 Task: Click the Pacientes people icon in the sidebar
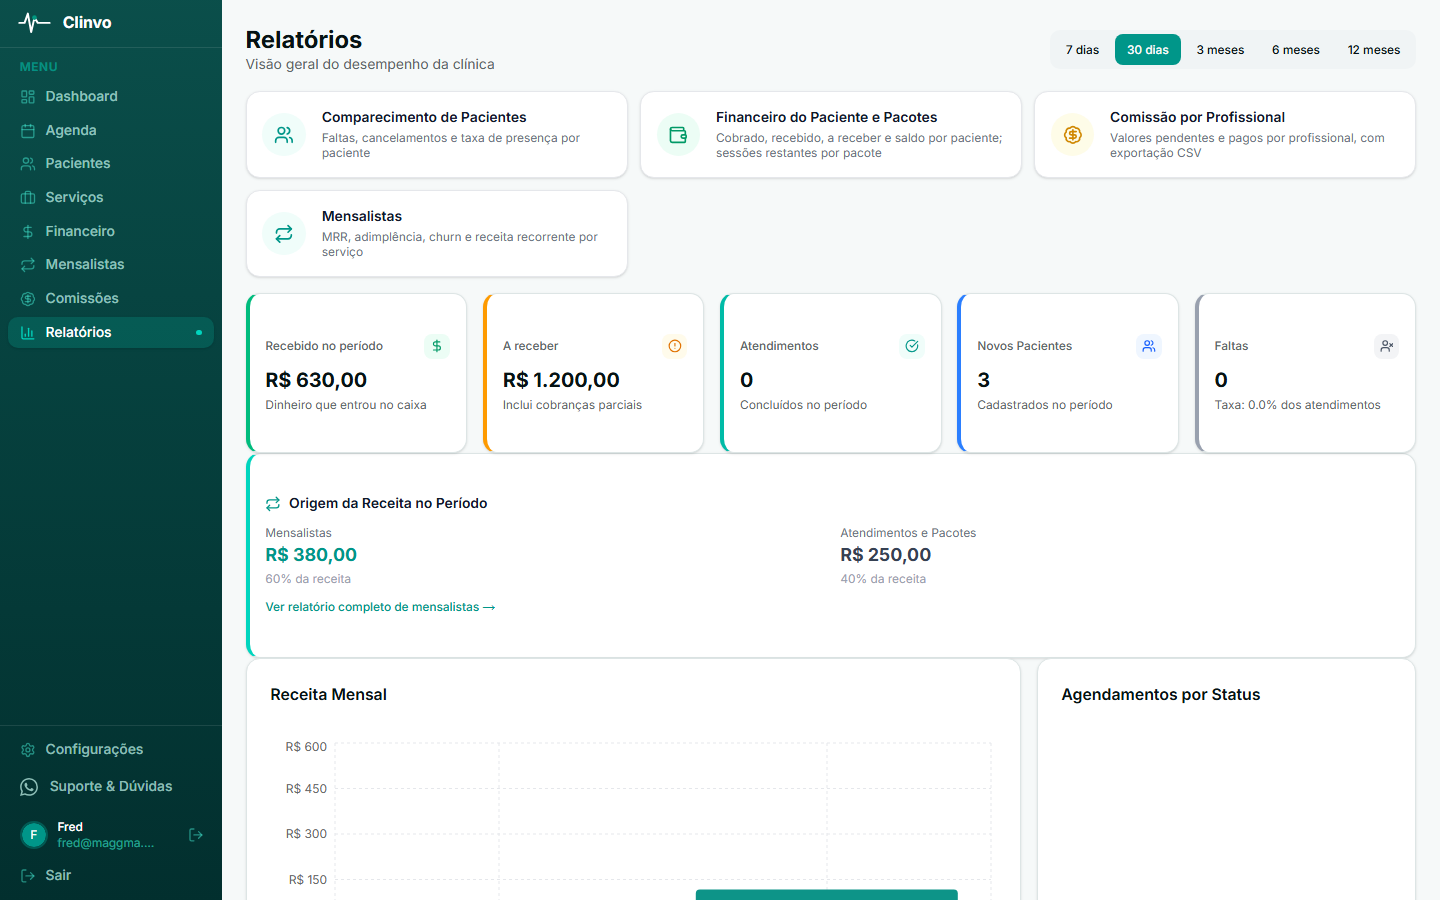(28, 164)
